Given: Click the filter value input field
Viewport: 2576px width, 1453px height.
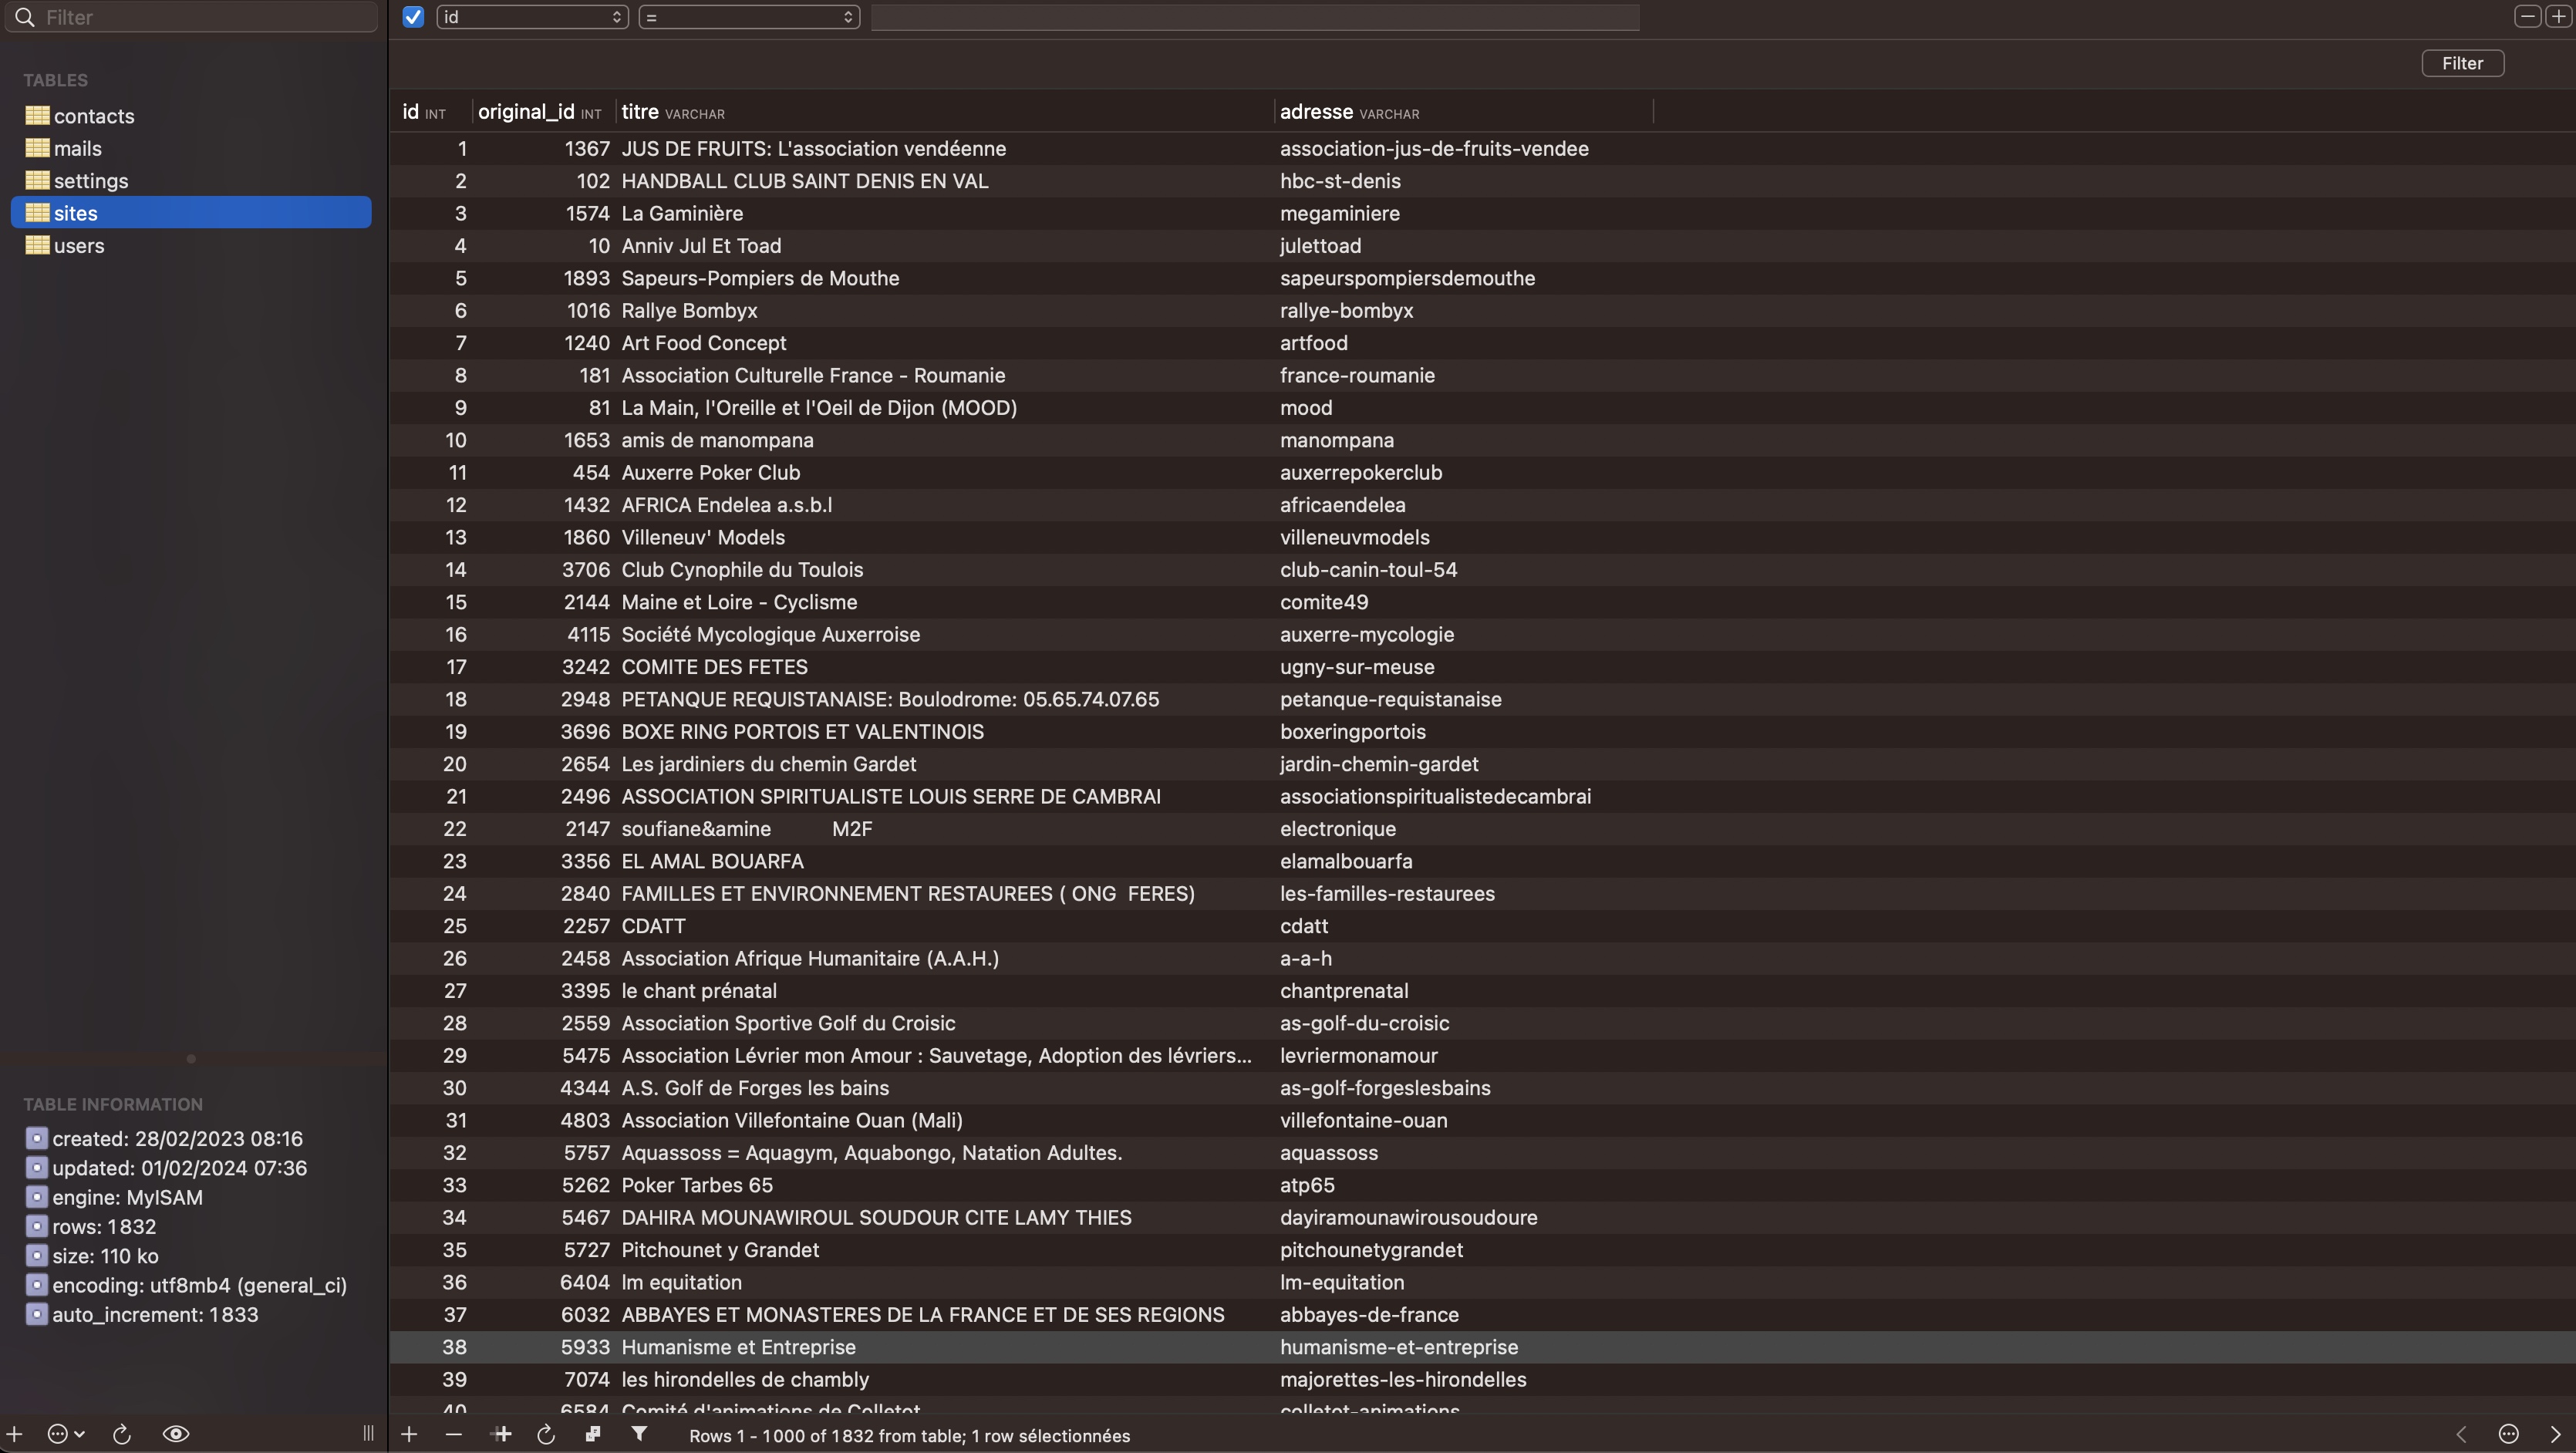Looking at the screenshot, I should (x=1254, y=17).
